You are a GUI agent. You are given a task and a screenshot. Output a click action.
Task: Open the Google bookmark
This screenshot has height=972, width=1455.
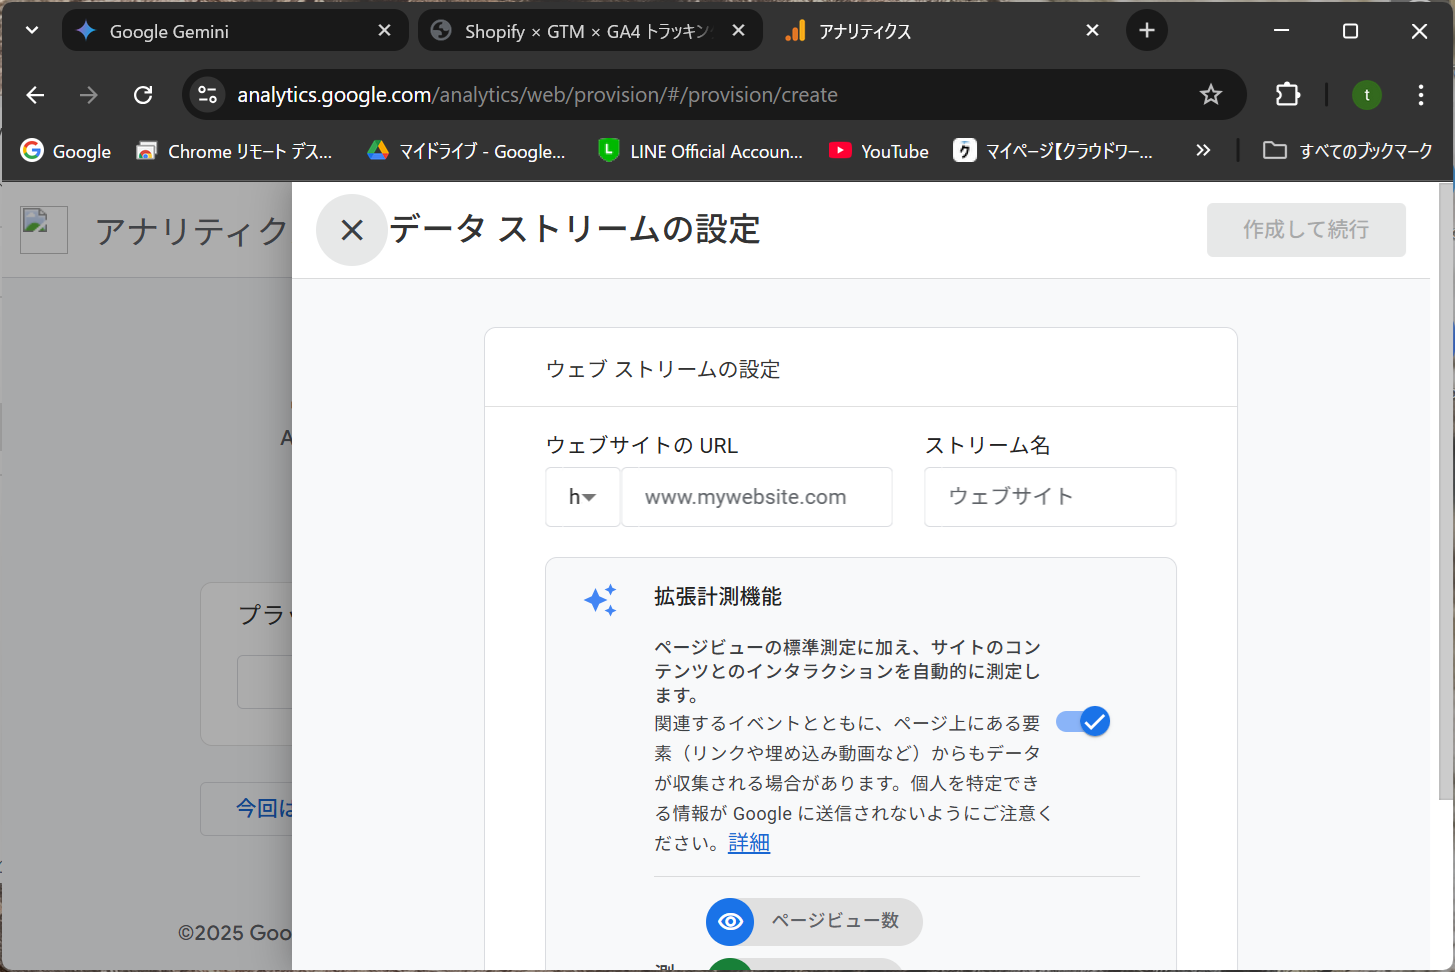[66, 151]
